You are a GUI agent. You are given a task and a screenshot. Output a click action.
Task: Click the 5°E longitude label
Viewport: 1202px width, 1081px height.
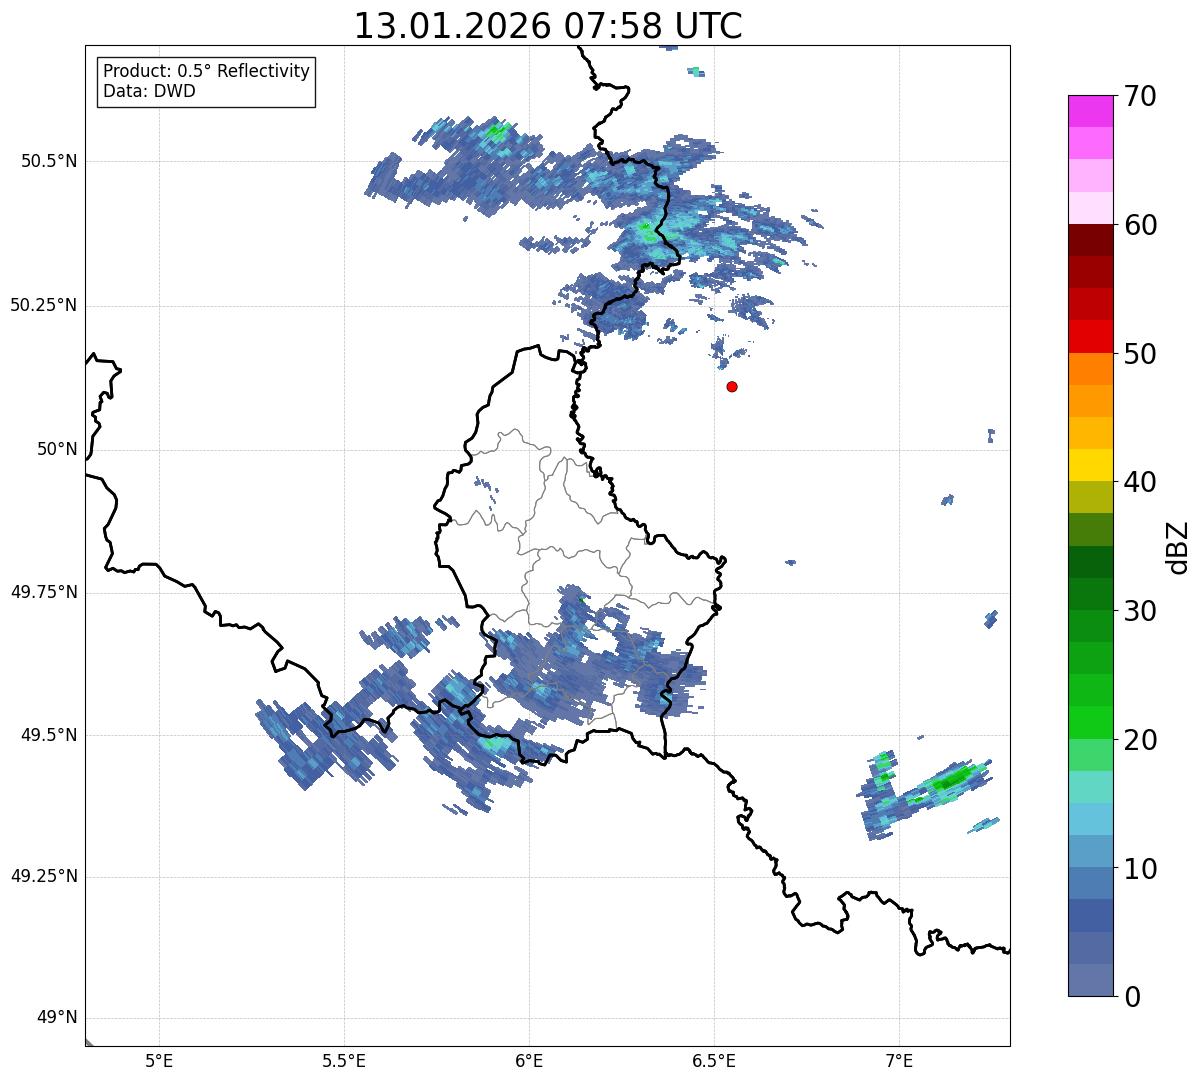[x=159, y=1062]
